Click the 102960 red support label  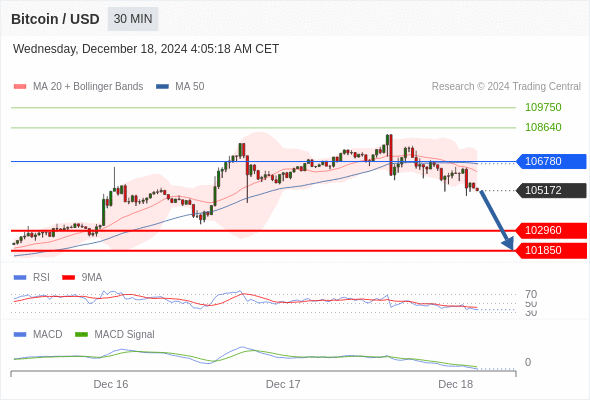(x=551, y=230)
